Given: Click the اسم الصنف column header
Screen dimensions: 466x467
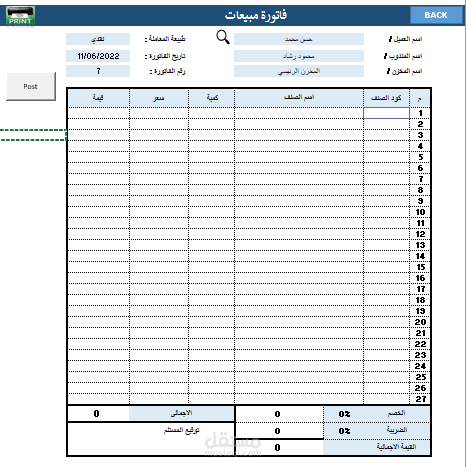Looking at the screenshot, I should click(x=299, y=98).
